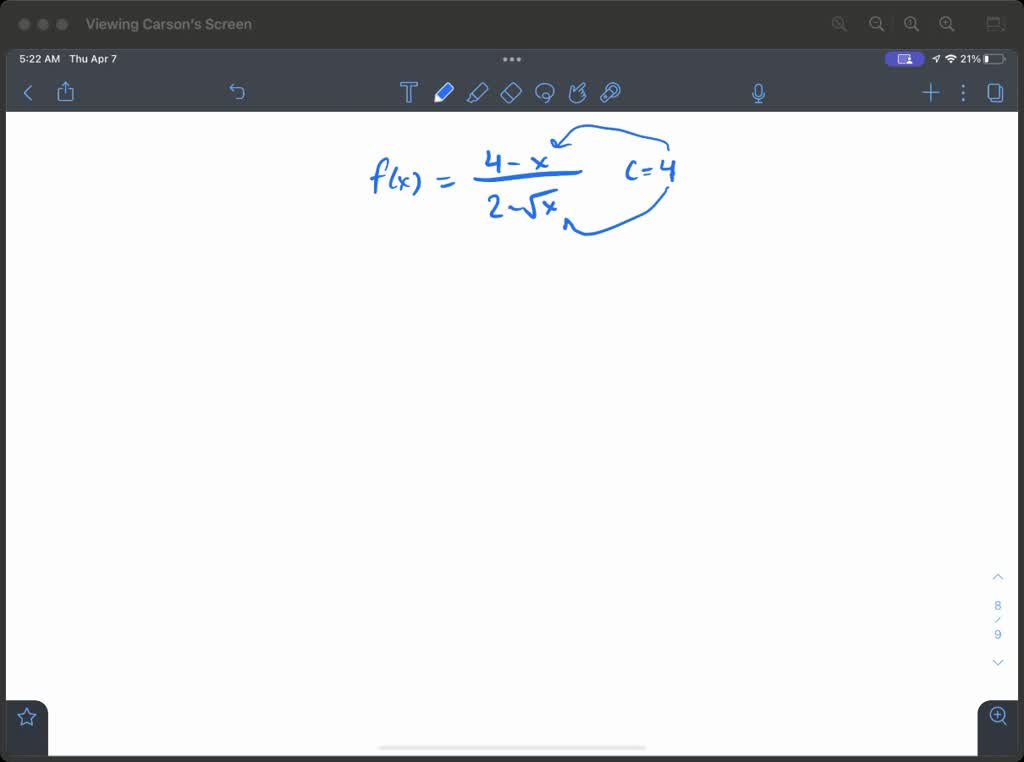Select the Lasso selection tool
Image resolution: width=1024 pixels, height=762 pixels.
544,92
